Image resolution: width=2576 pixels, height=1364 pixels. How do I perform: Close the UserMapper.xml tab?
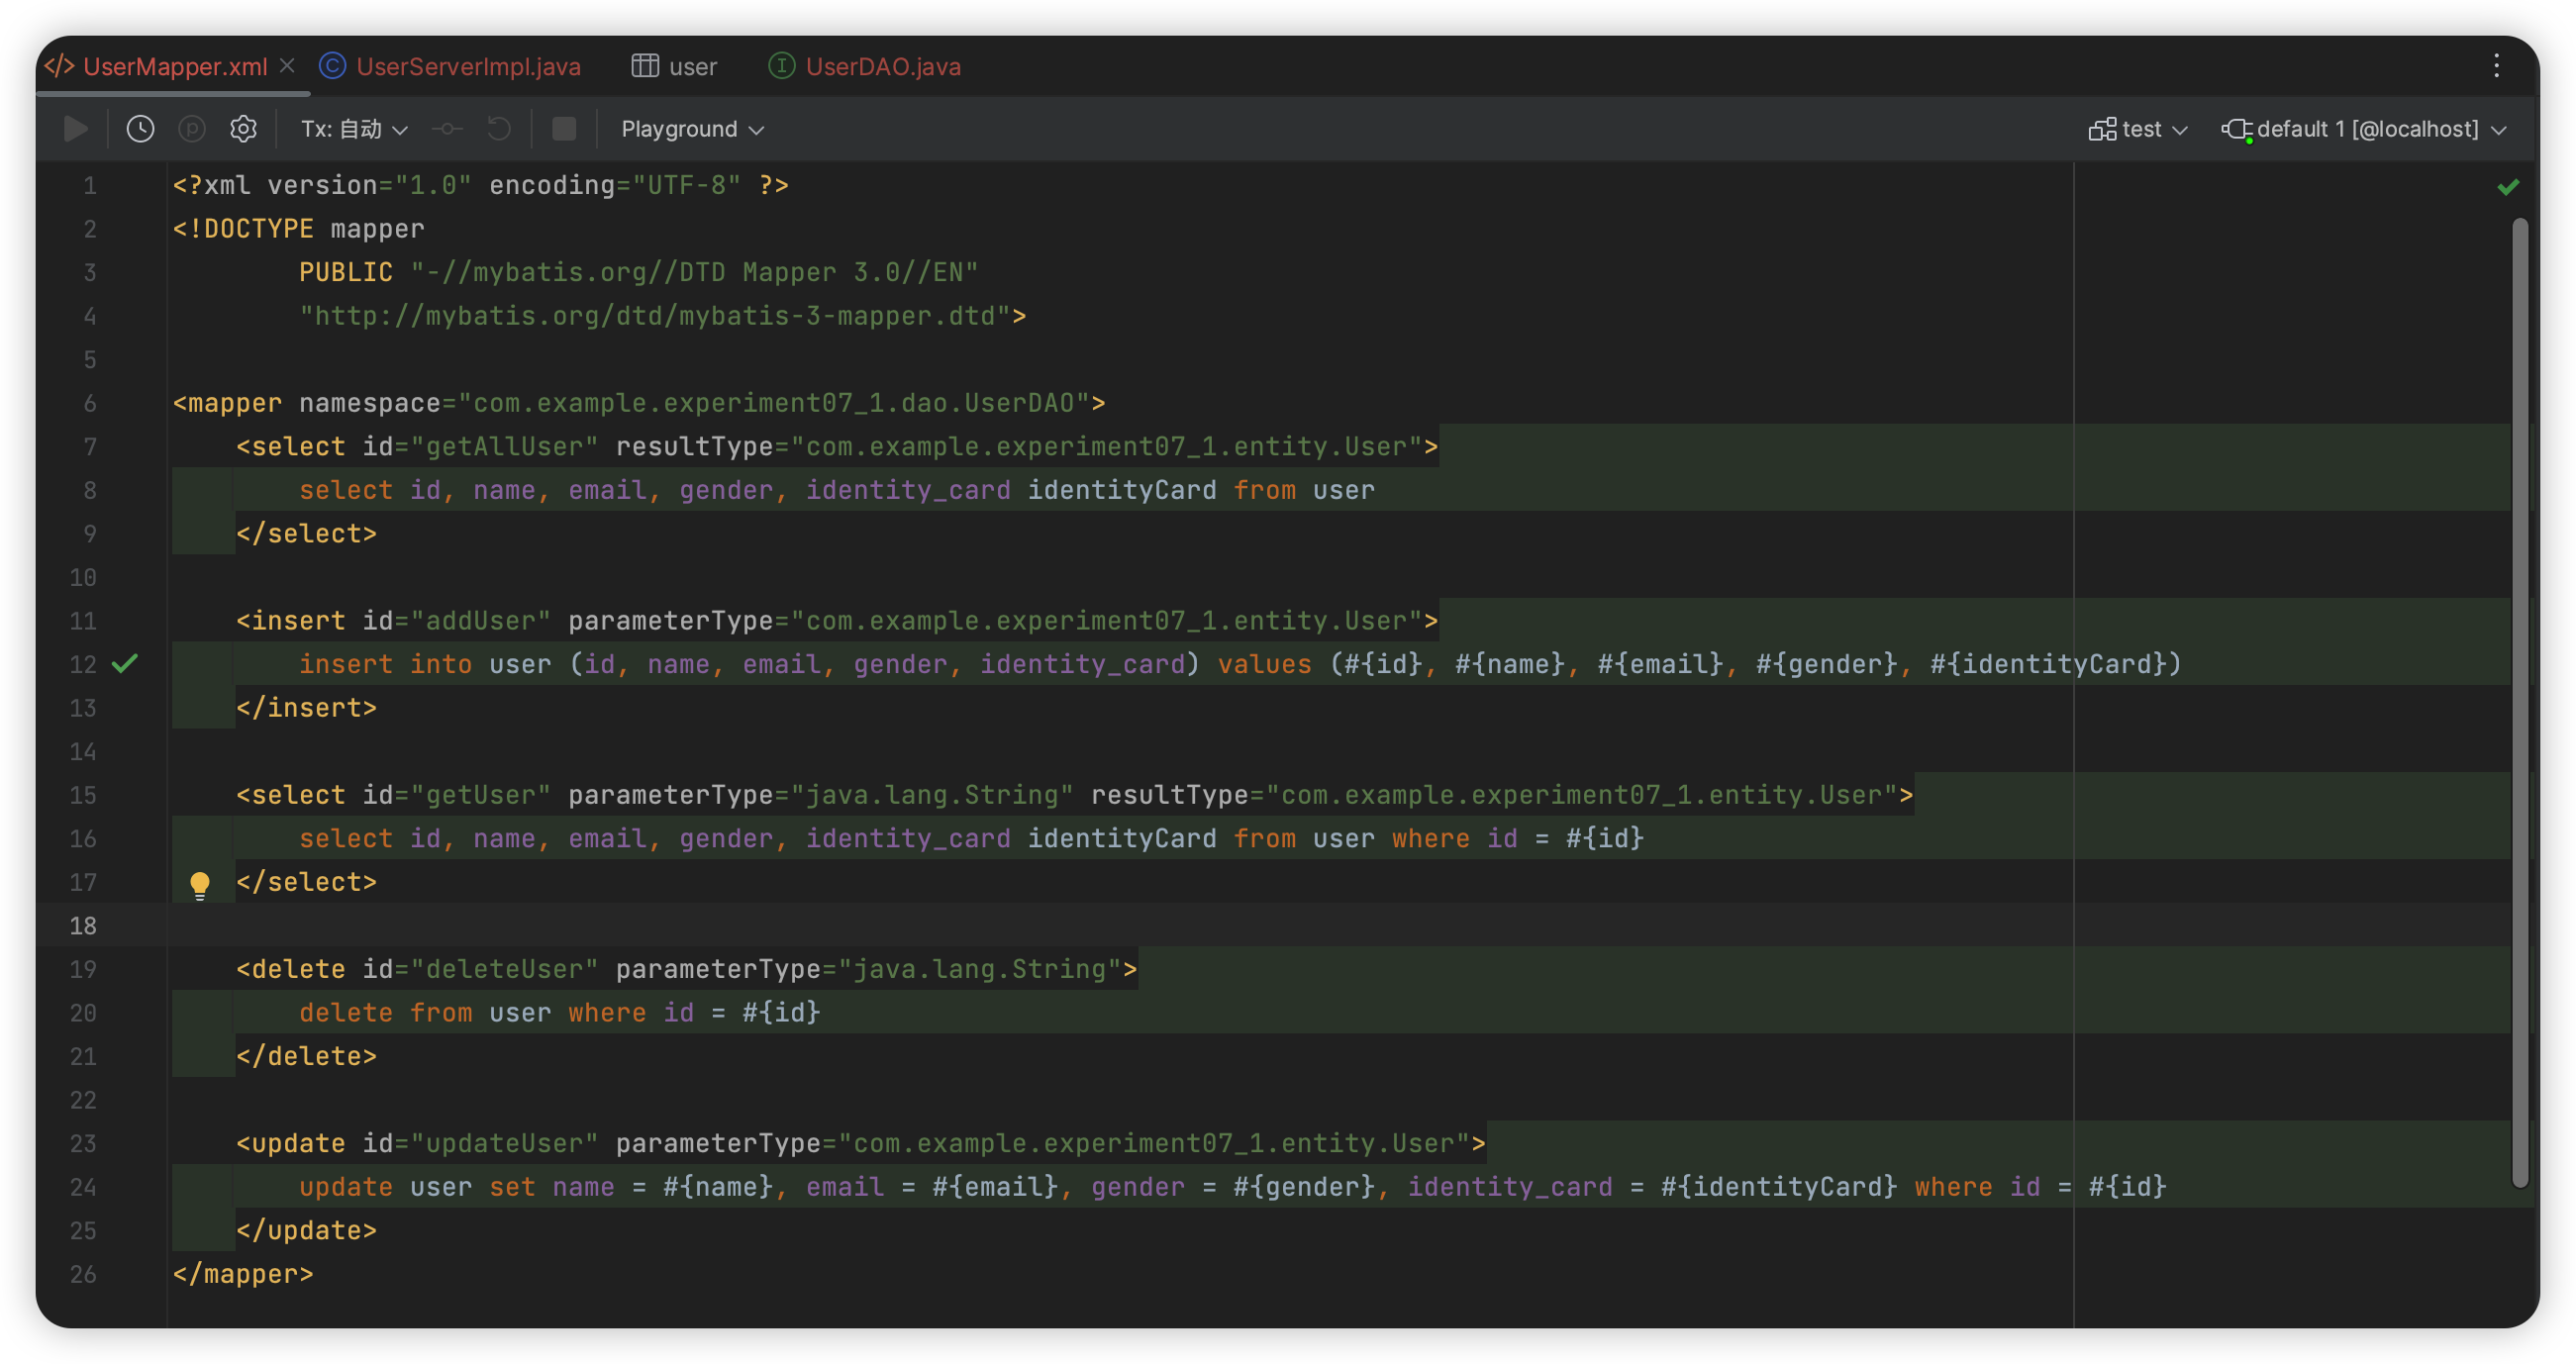click(x=287, y=66)
